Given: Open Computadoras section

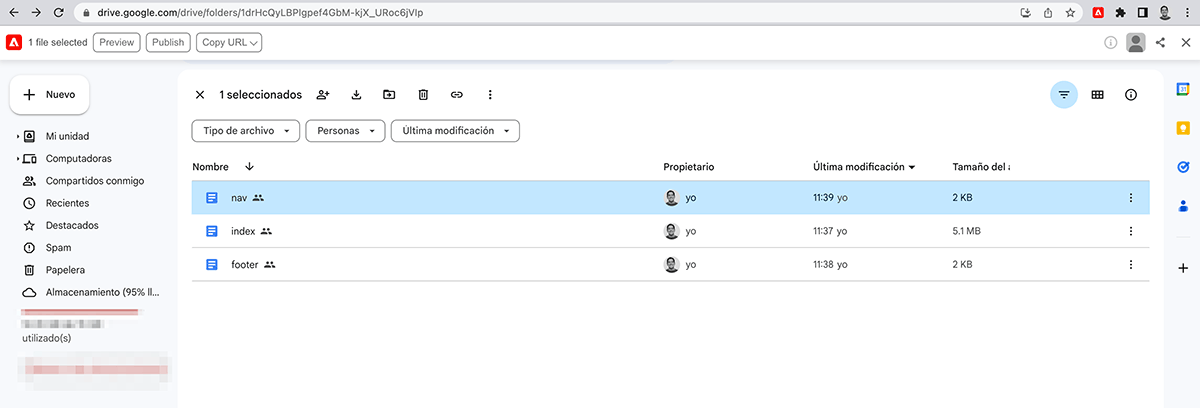Looking at the screenshot, I should pos(79,159).
